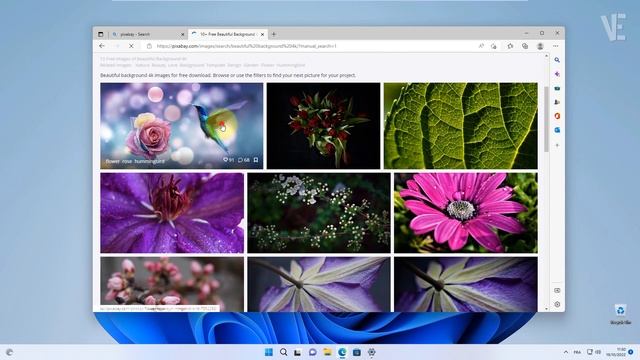Open a new browser tab

pos(274,34)
